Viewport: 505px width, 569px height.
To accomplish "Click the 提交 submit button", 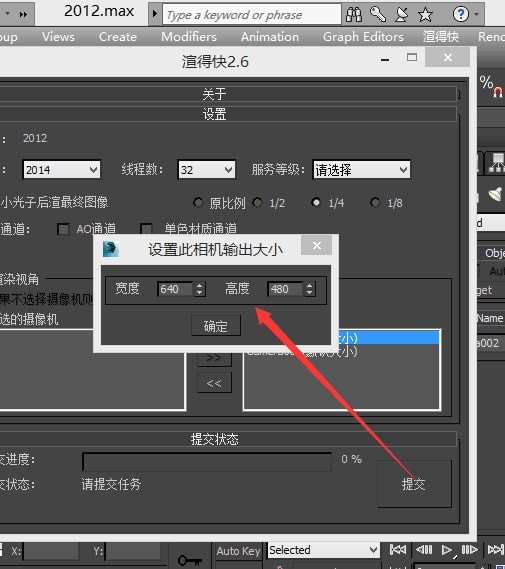I will point(414,484).
